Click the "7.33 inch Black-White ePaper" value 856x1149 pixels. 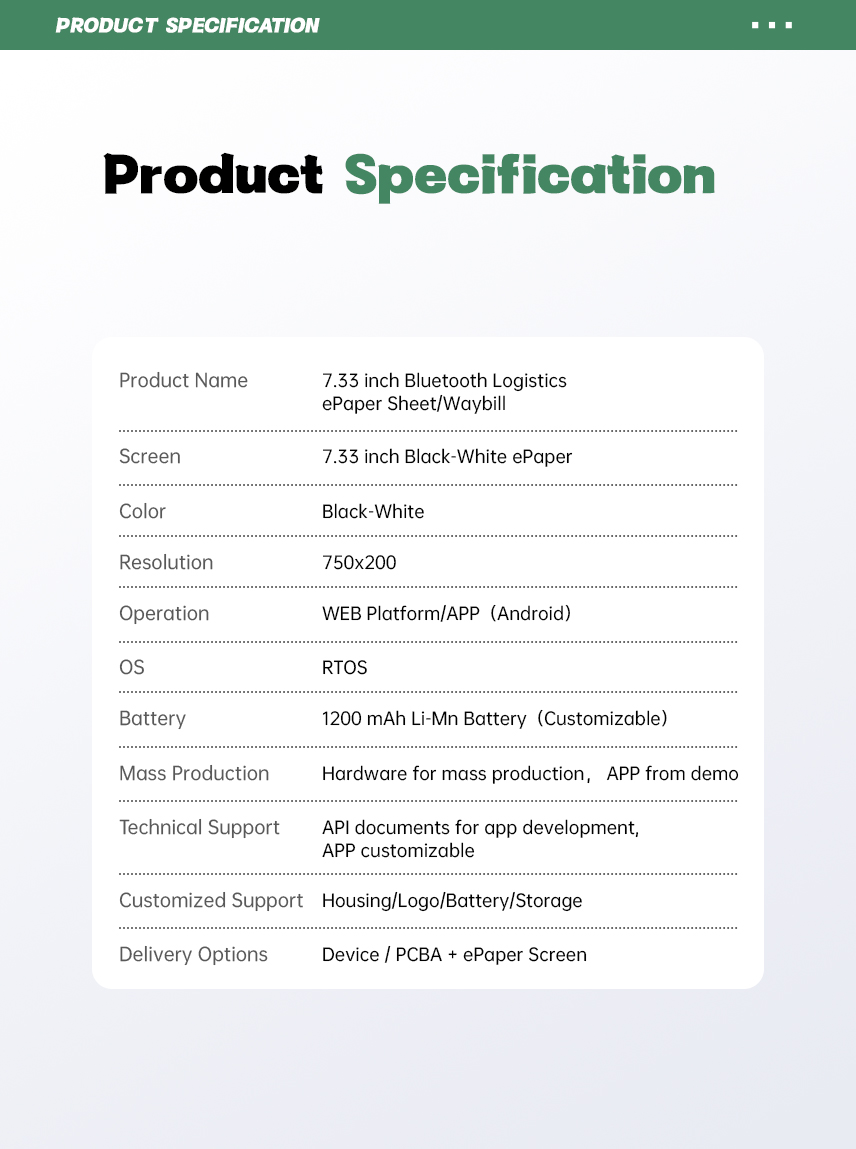(x=447, y=457)
